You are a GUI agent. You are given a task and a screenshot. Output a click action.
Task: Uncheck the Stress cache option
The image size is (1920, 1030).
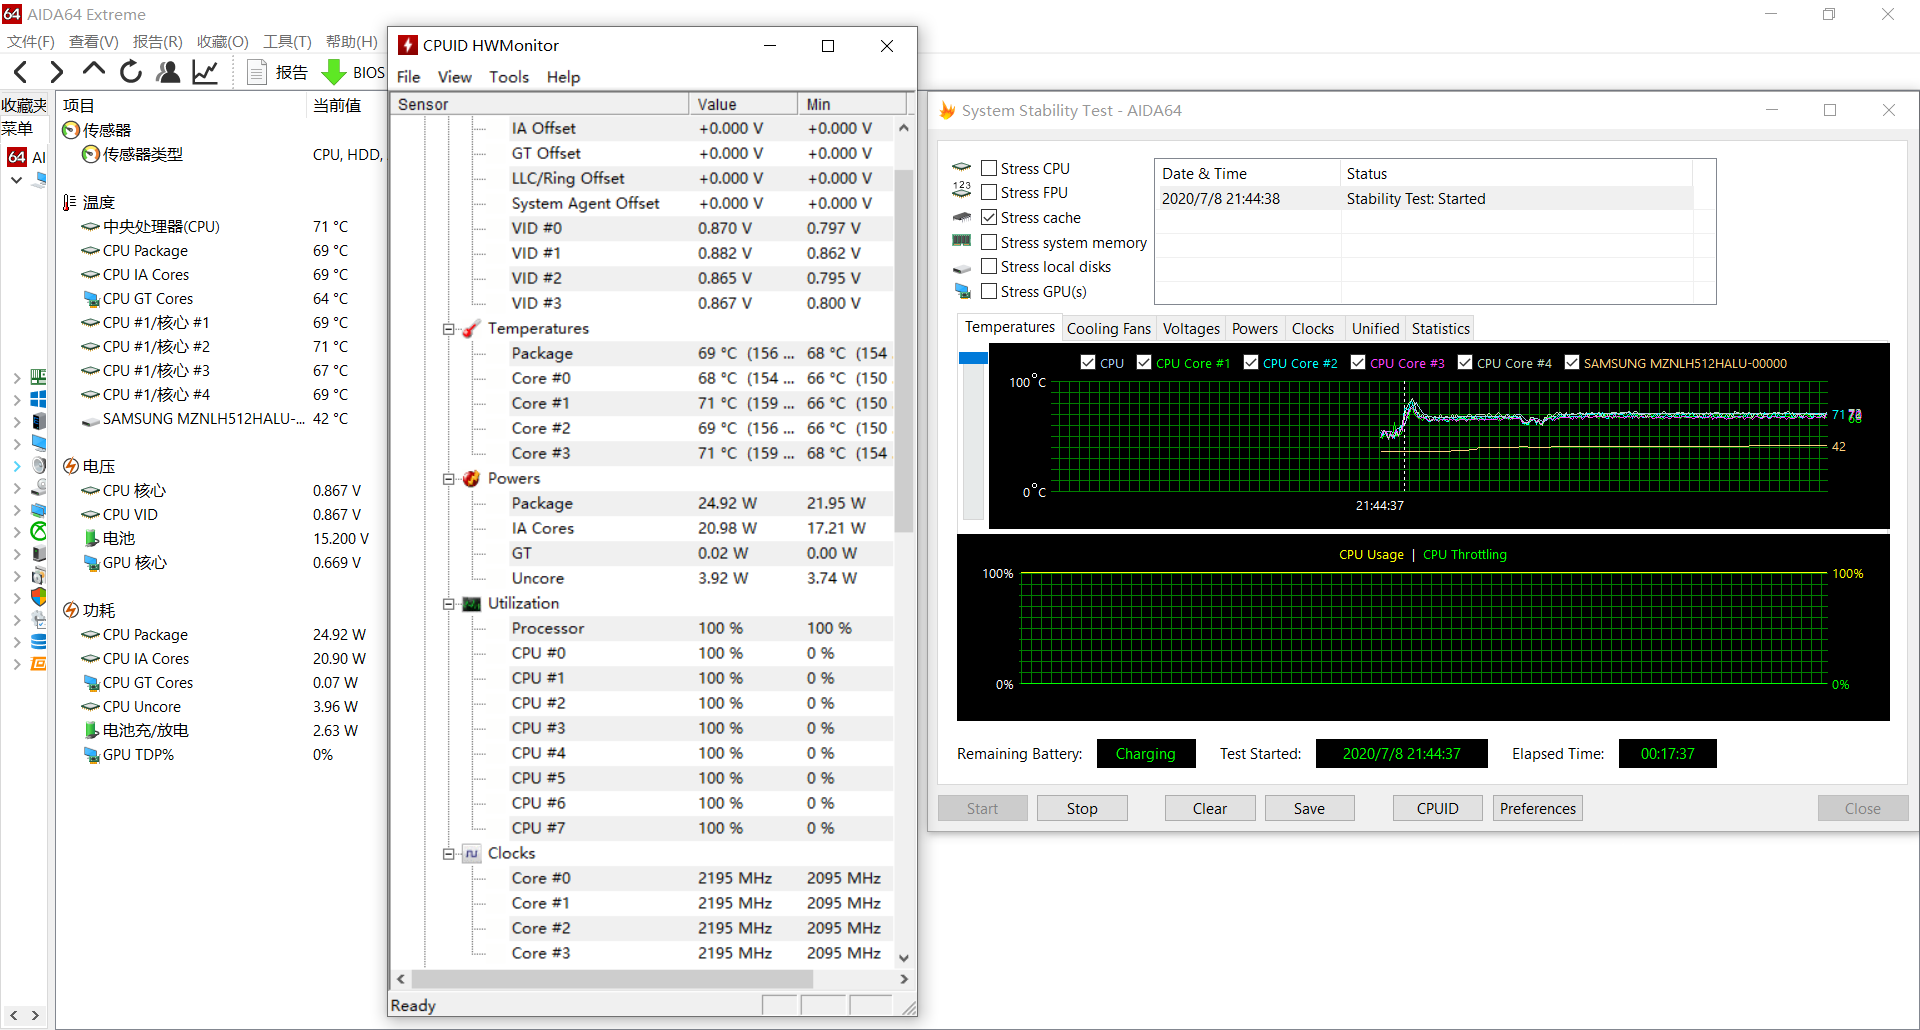[989, 217]
